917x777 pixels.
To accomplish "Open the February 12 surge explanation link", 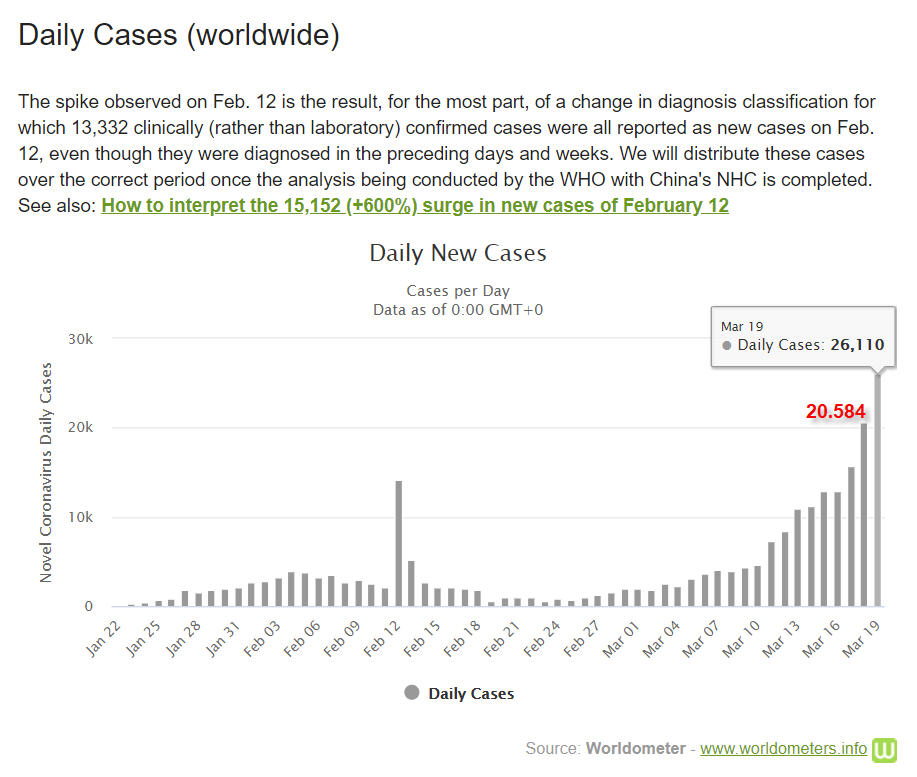I will (x=415, y=205).
